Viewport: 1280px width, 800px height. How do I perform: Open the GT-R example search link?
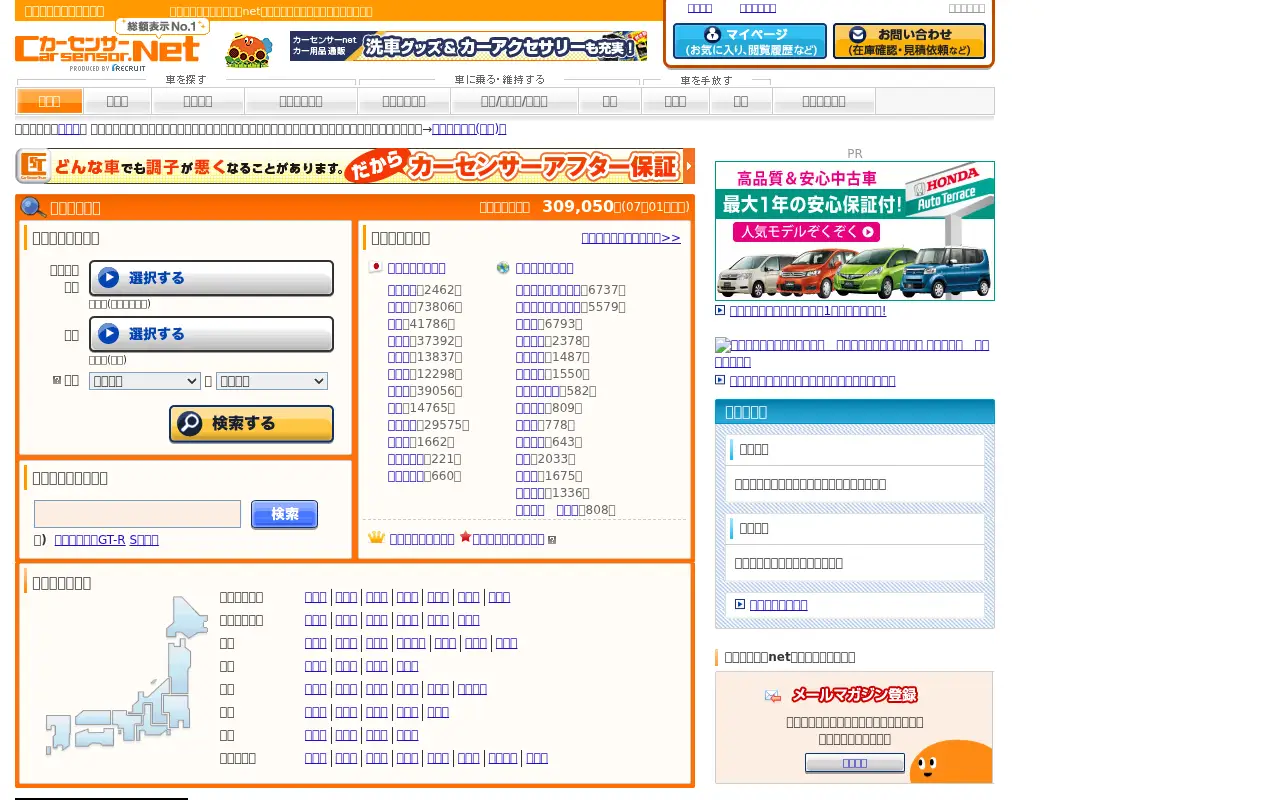(90, 540)
